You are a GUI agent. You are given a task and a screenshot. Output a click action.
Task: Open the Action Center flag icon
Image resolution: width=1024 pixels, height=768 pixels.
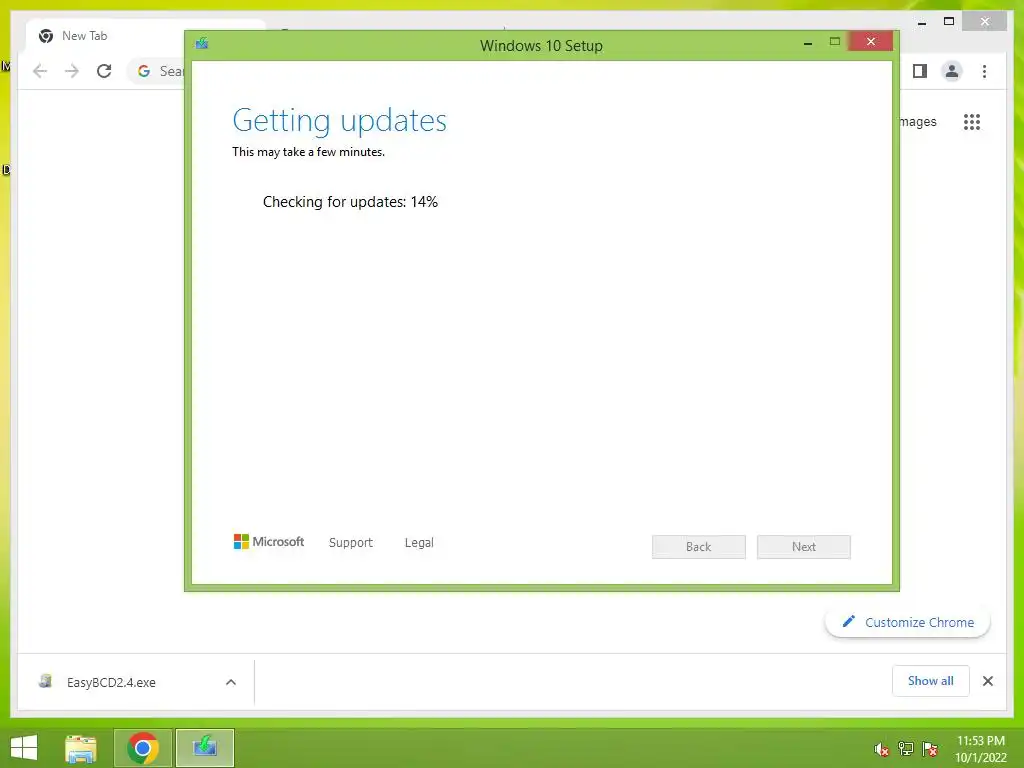[930, 748]
